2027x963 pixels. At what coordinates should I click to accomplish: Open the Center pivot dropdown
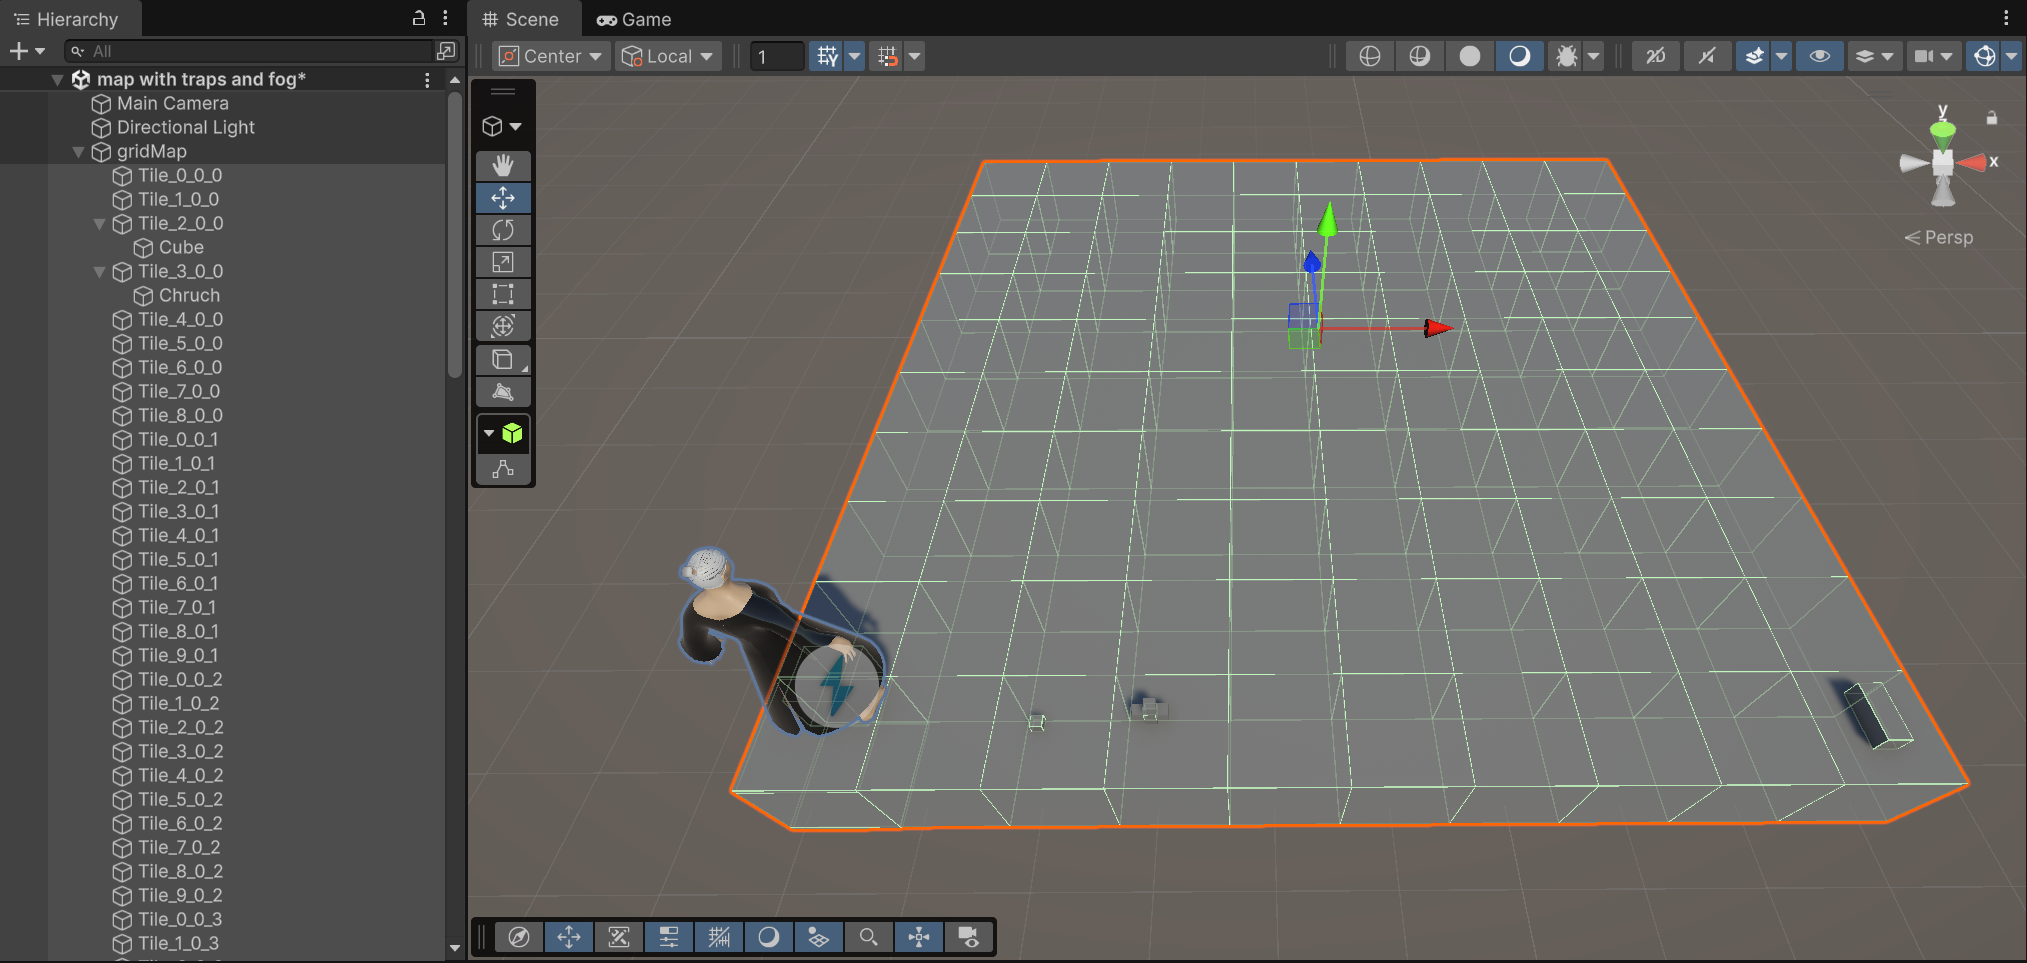tap(550, 56)
